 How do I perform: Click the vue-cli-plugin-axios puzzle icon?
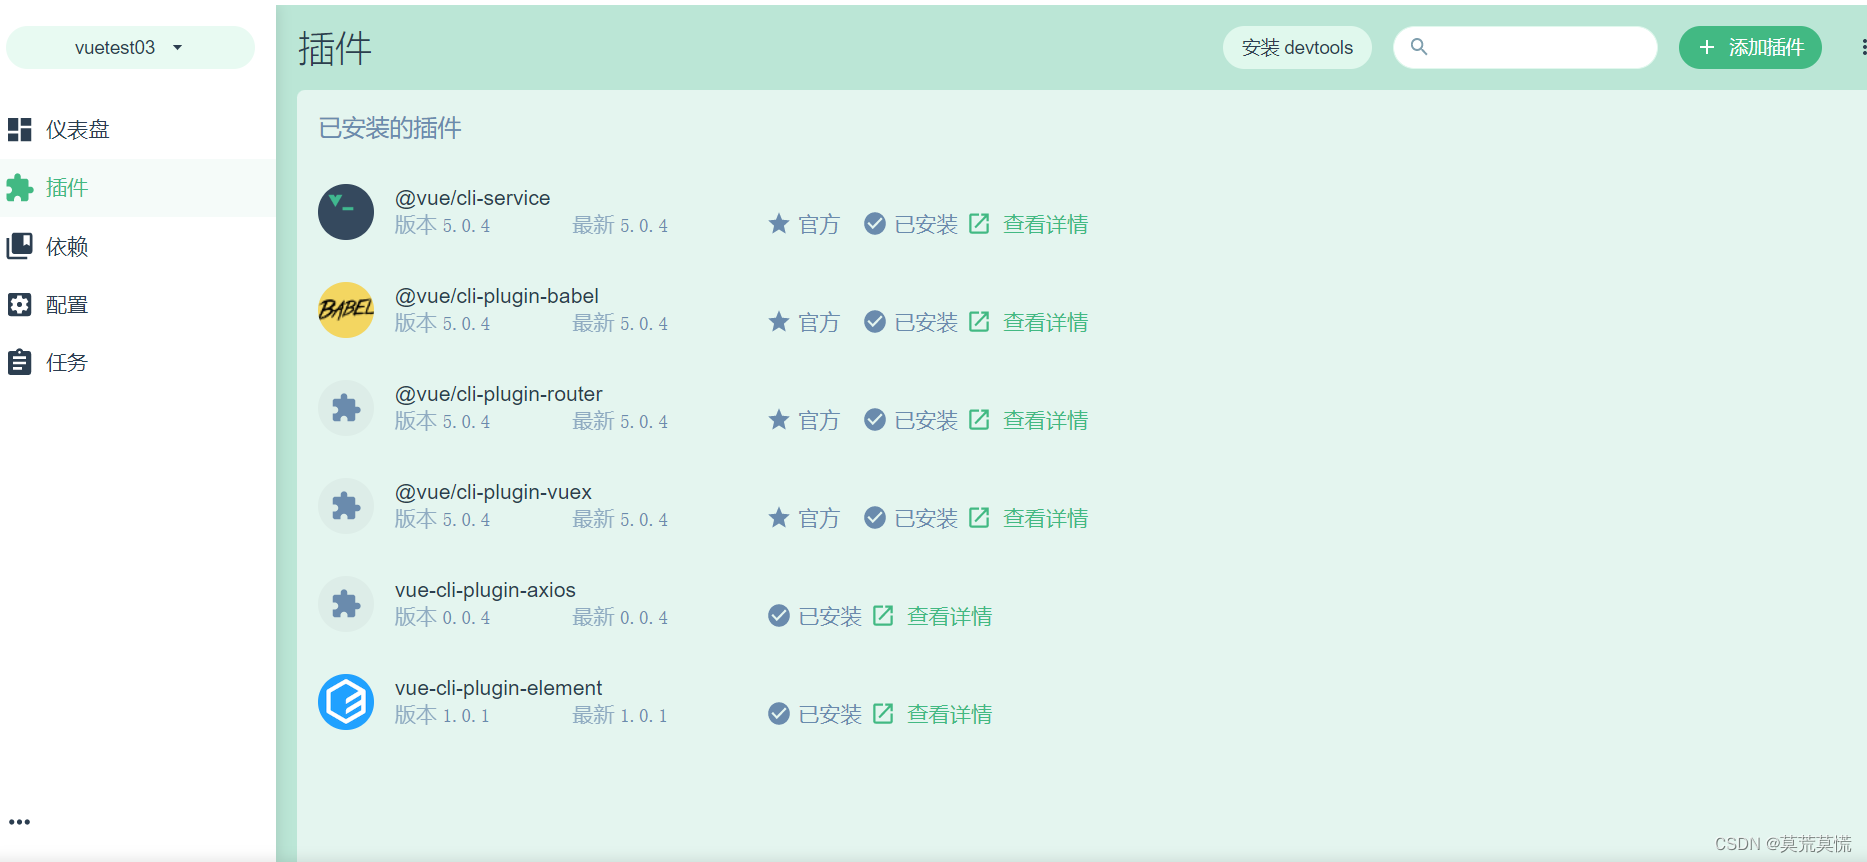[x=346, y=604]
